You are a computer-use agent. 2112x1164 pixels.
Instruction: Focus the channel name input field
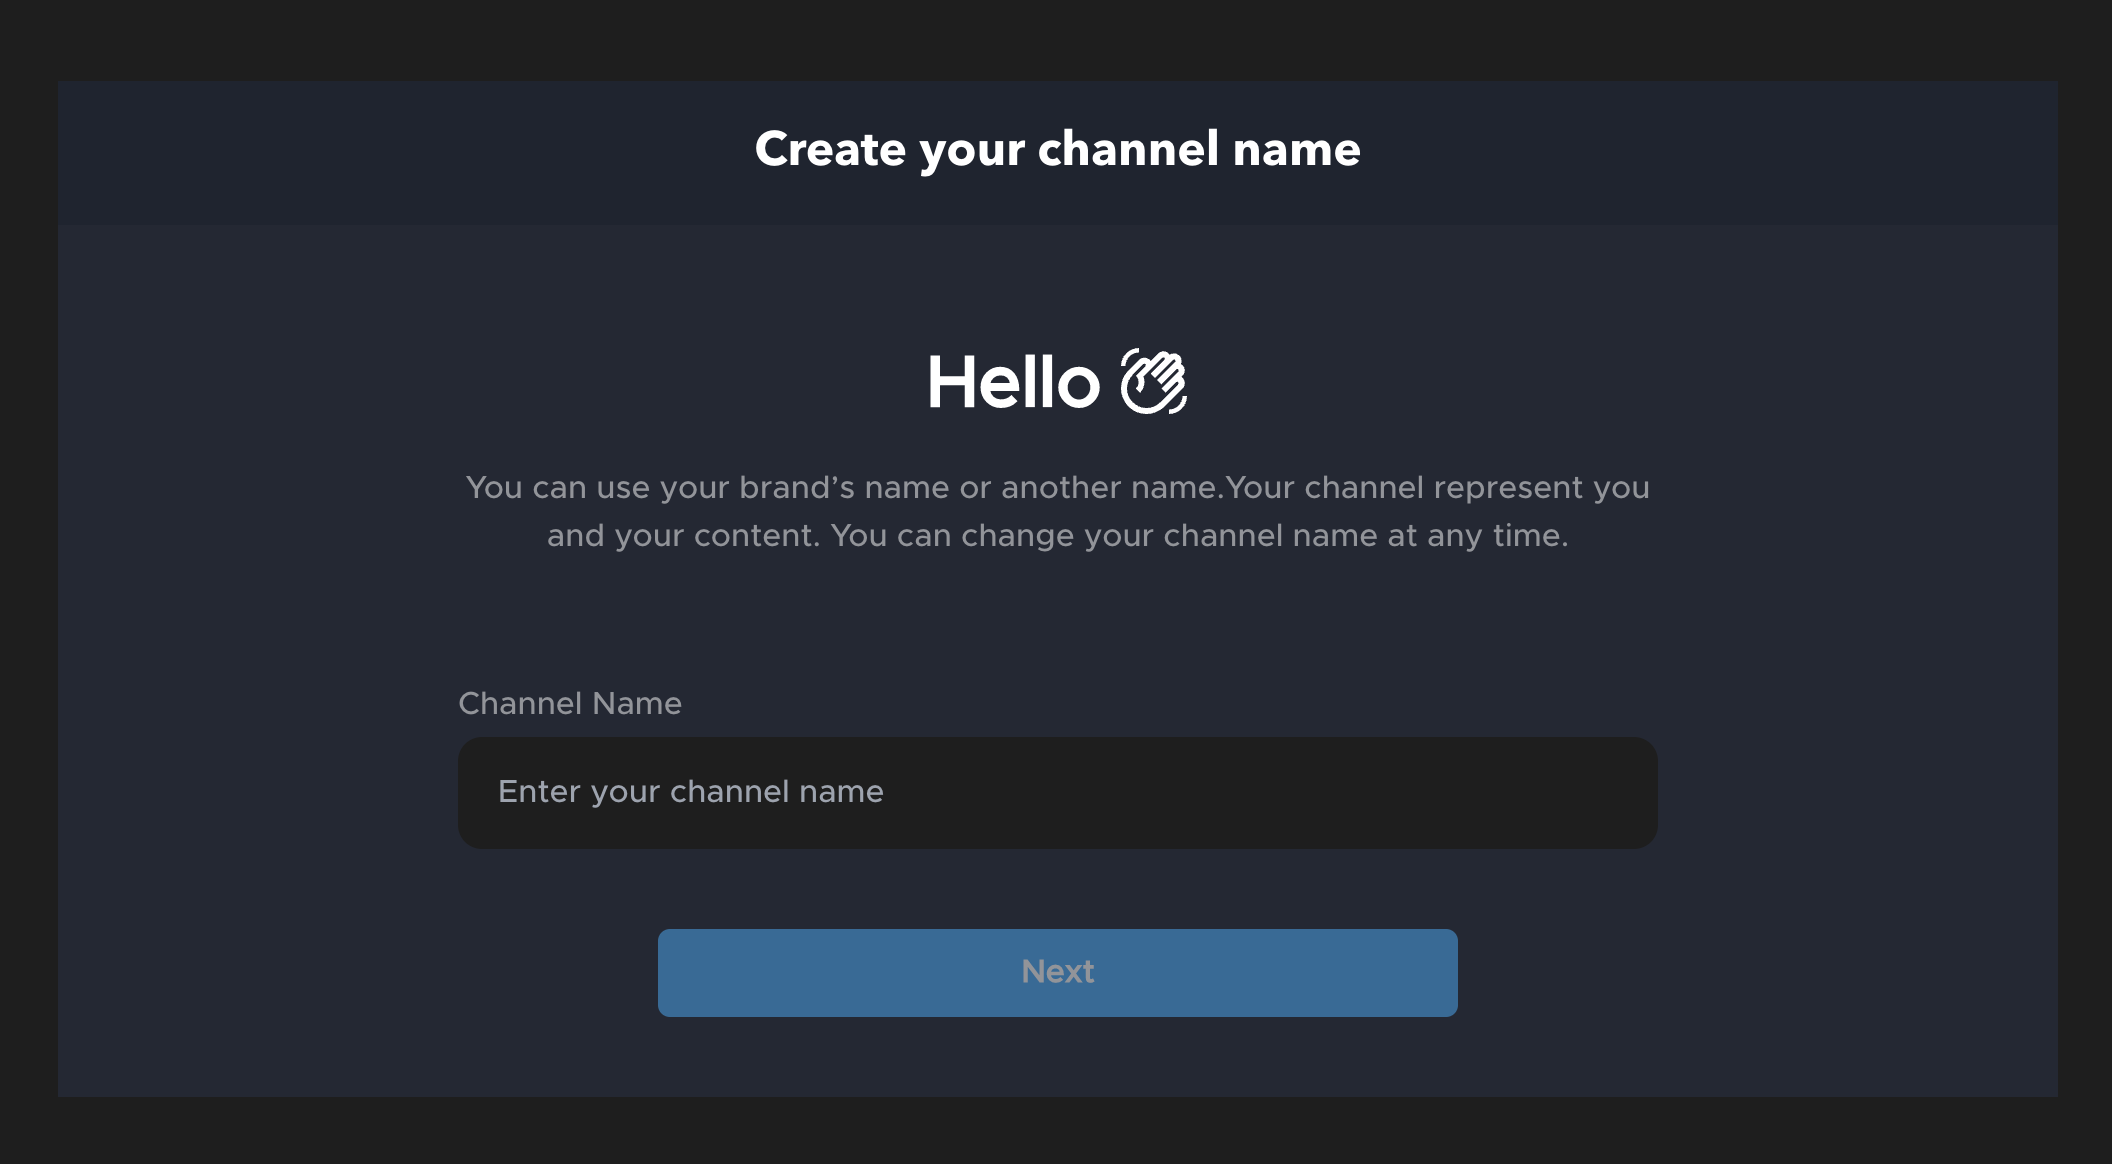pos(1057,793)
